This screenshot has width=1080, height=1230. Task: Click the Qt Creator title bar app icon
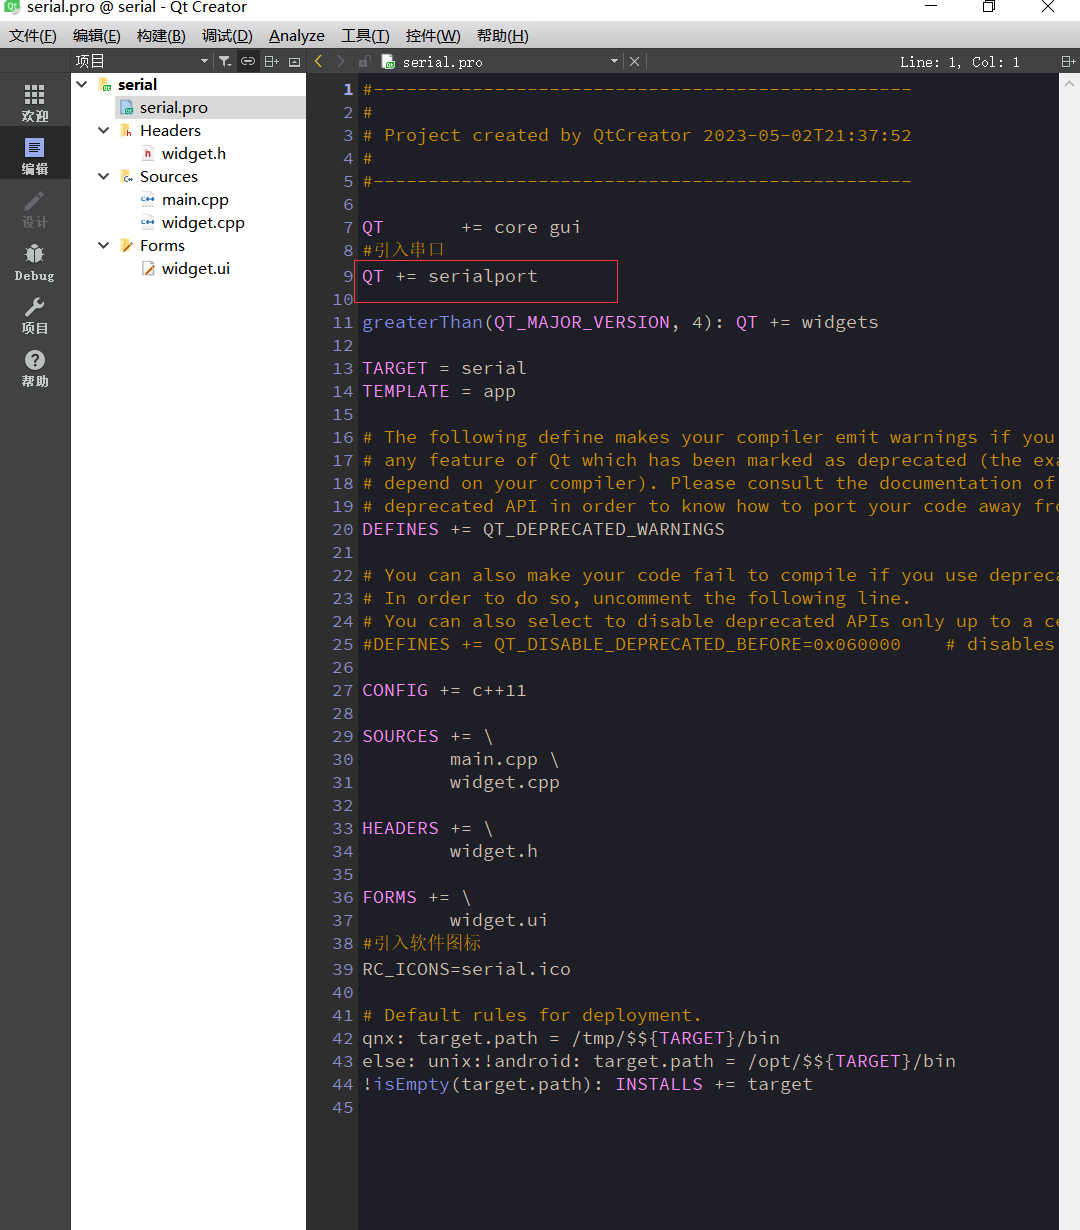coord(12,7)
